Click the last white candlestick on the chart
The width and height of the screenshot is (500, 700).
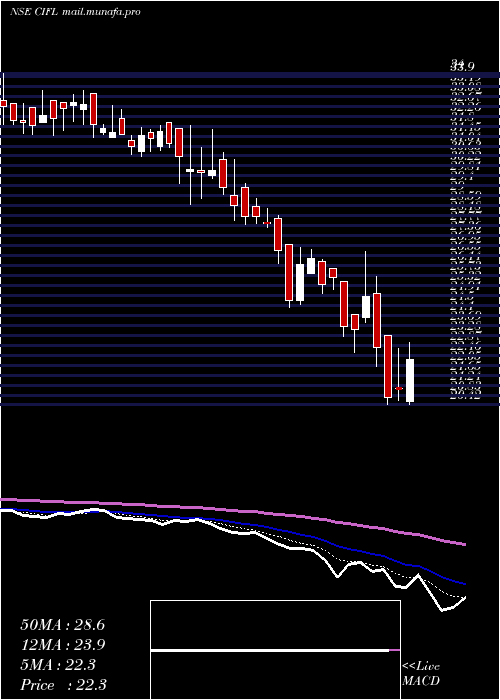(x=410, y=380)
